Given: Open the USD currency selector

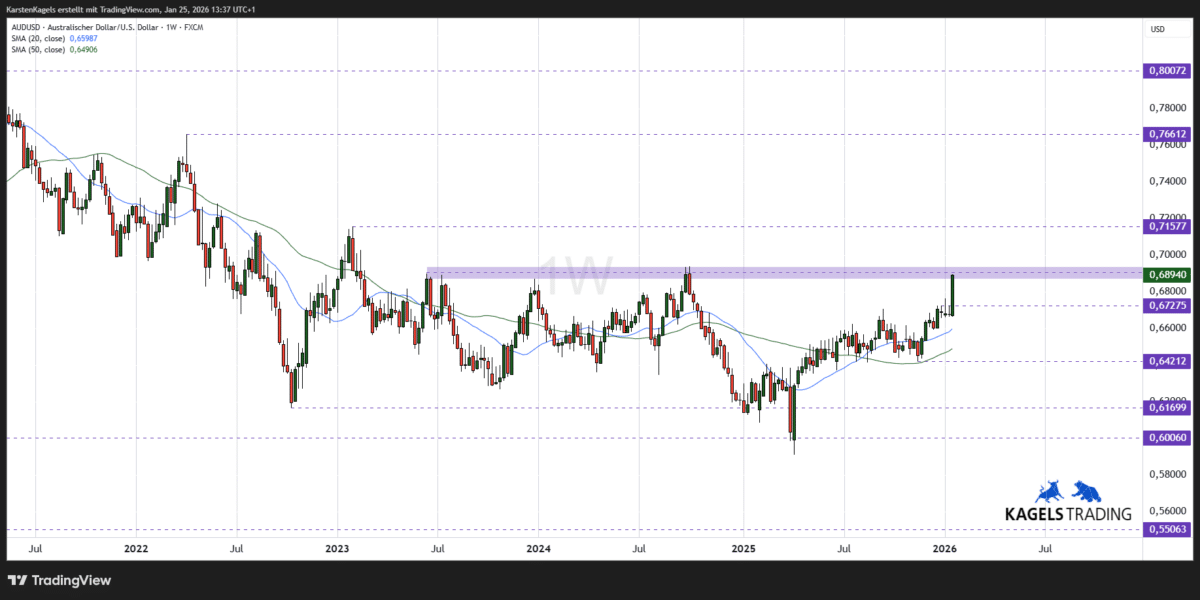Looking at the screenshot, I should pyautogui.click(x=1157, y=29).
